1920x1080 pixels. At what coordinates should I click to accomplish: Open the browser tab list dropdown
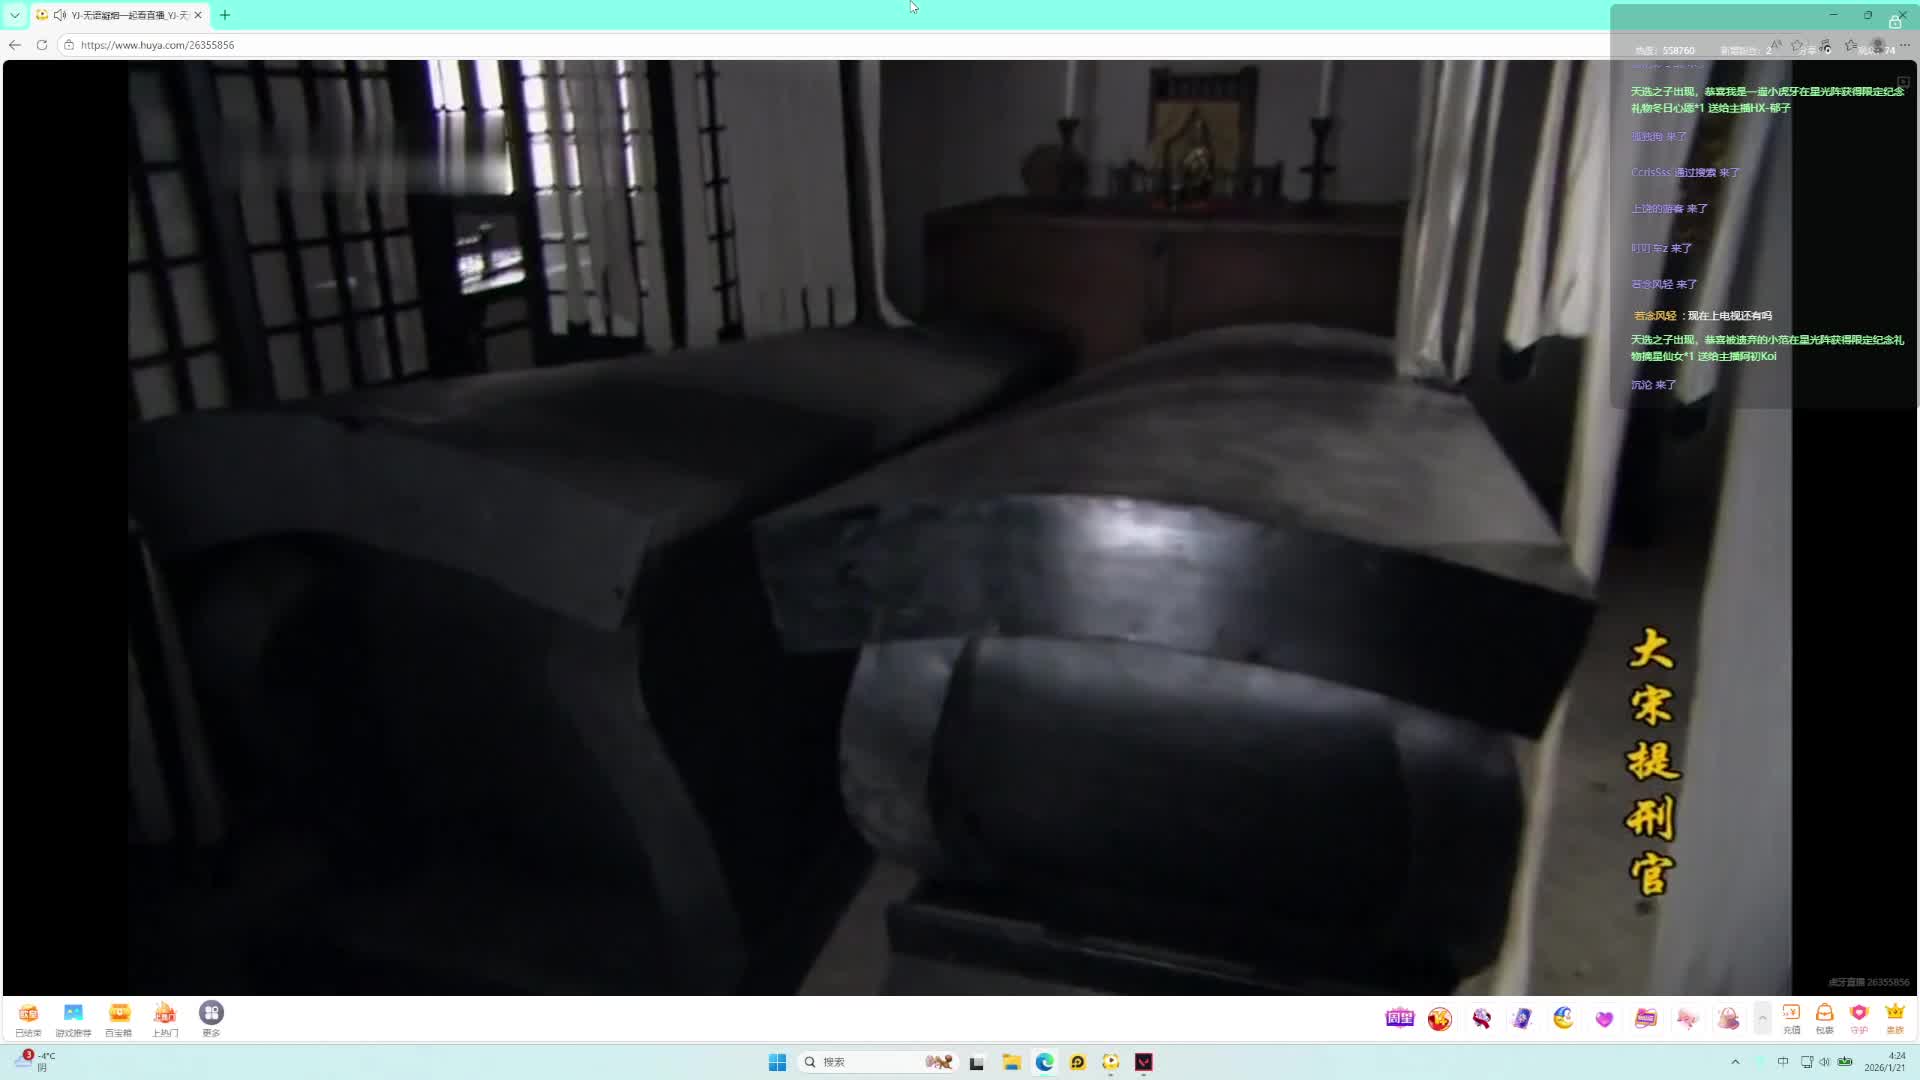tap(15, 15)
